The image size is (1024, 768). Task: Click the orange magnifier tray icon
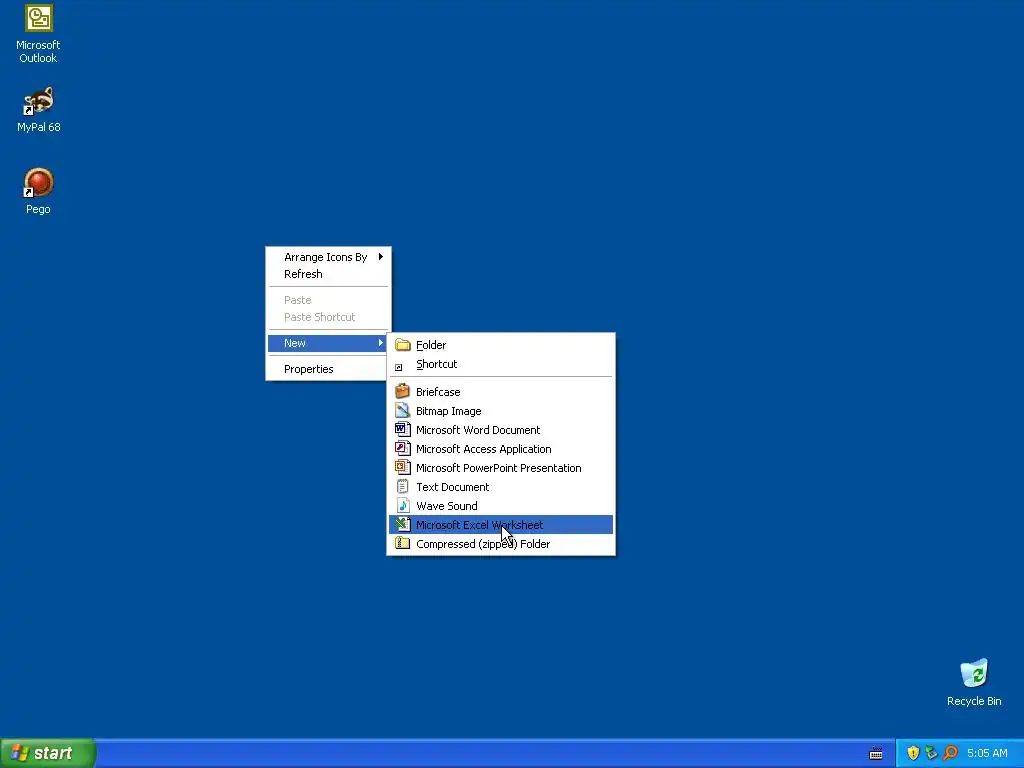coord(950,753)
